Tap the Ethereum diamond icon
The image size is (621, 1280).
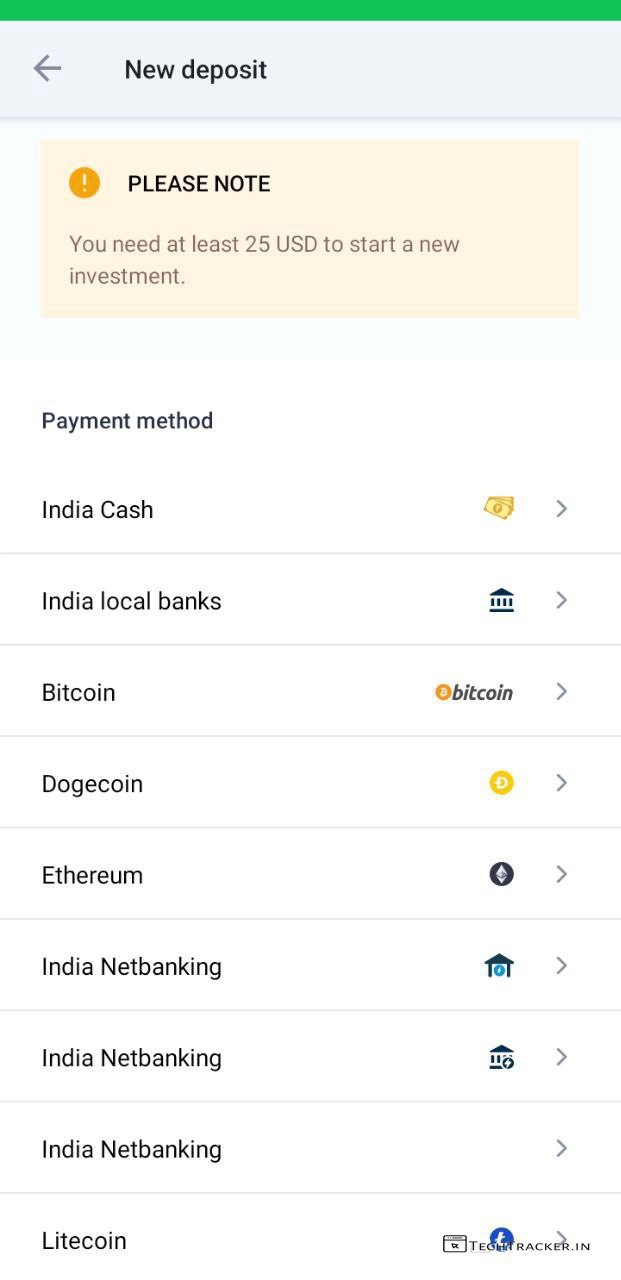coord(501,875)
